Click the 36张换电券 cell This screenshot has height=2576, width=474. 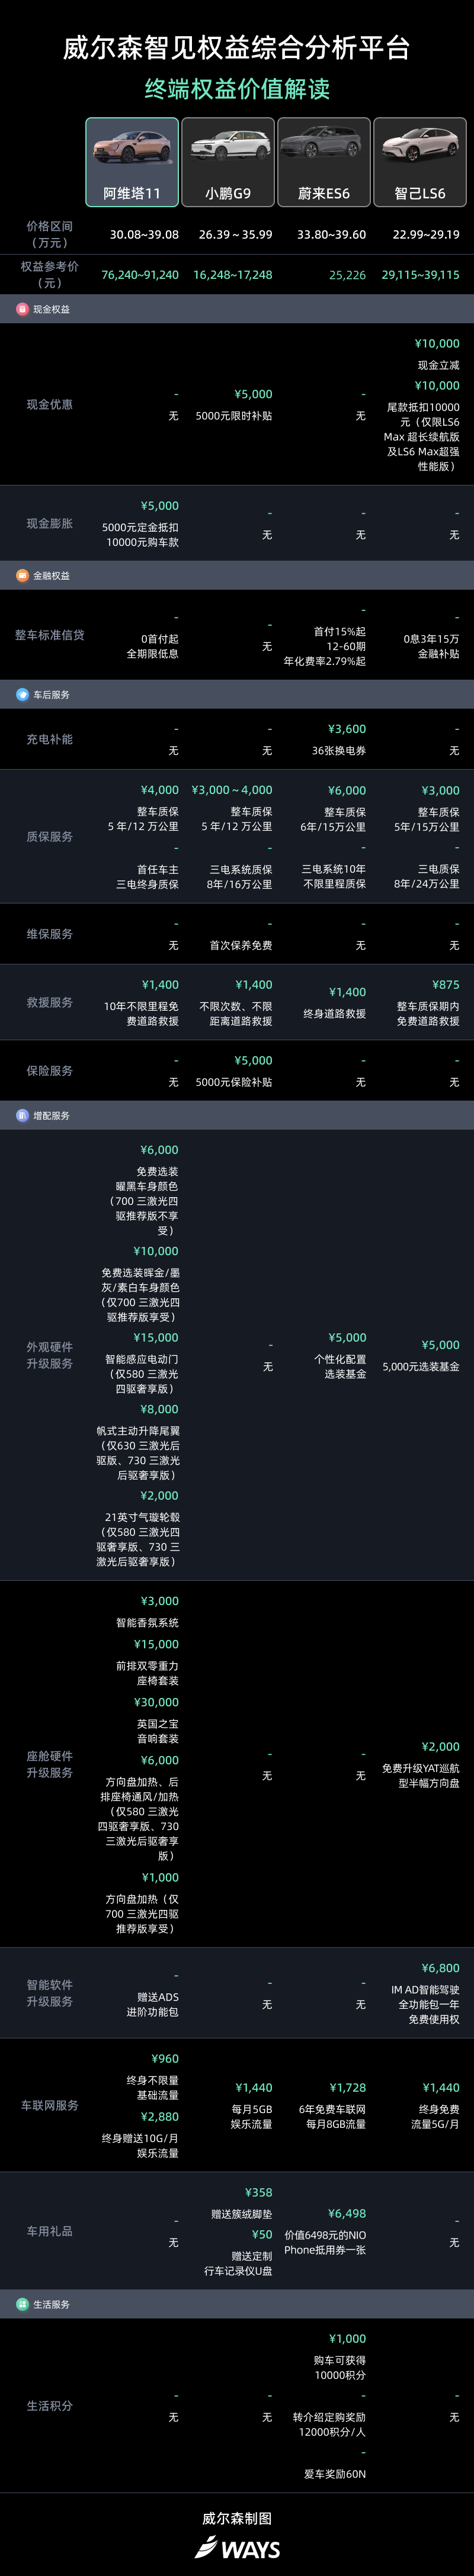tap(339, 751)
